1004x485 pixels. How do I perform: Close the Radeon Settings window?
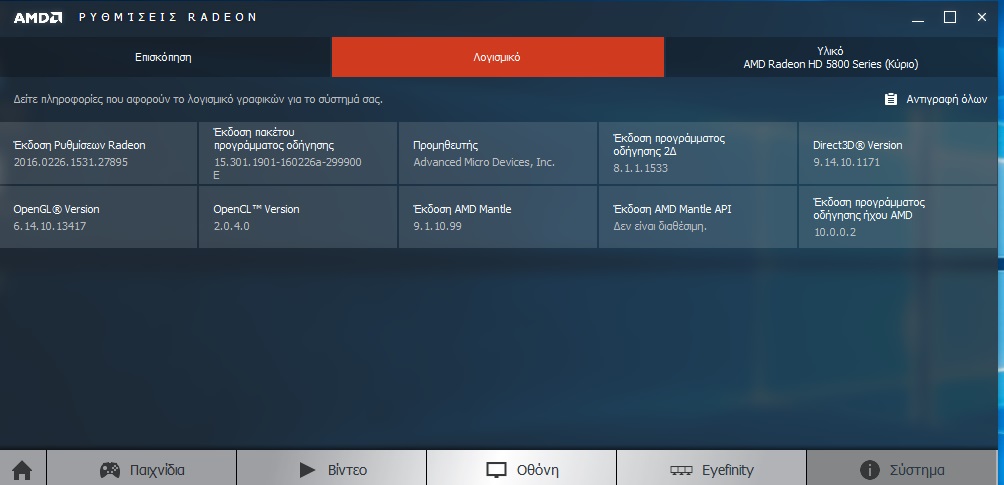click(982, 17)
